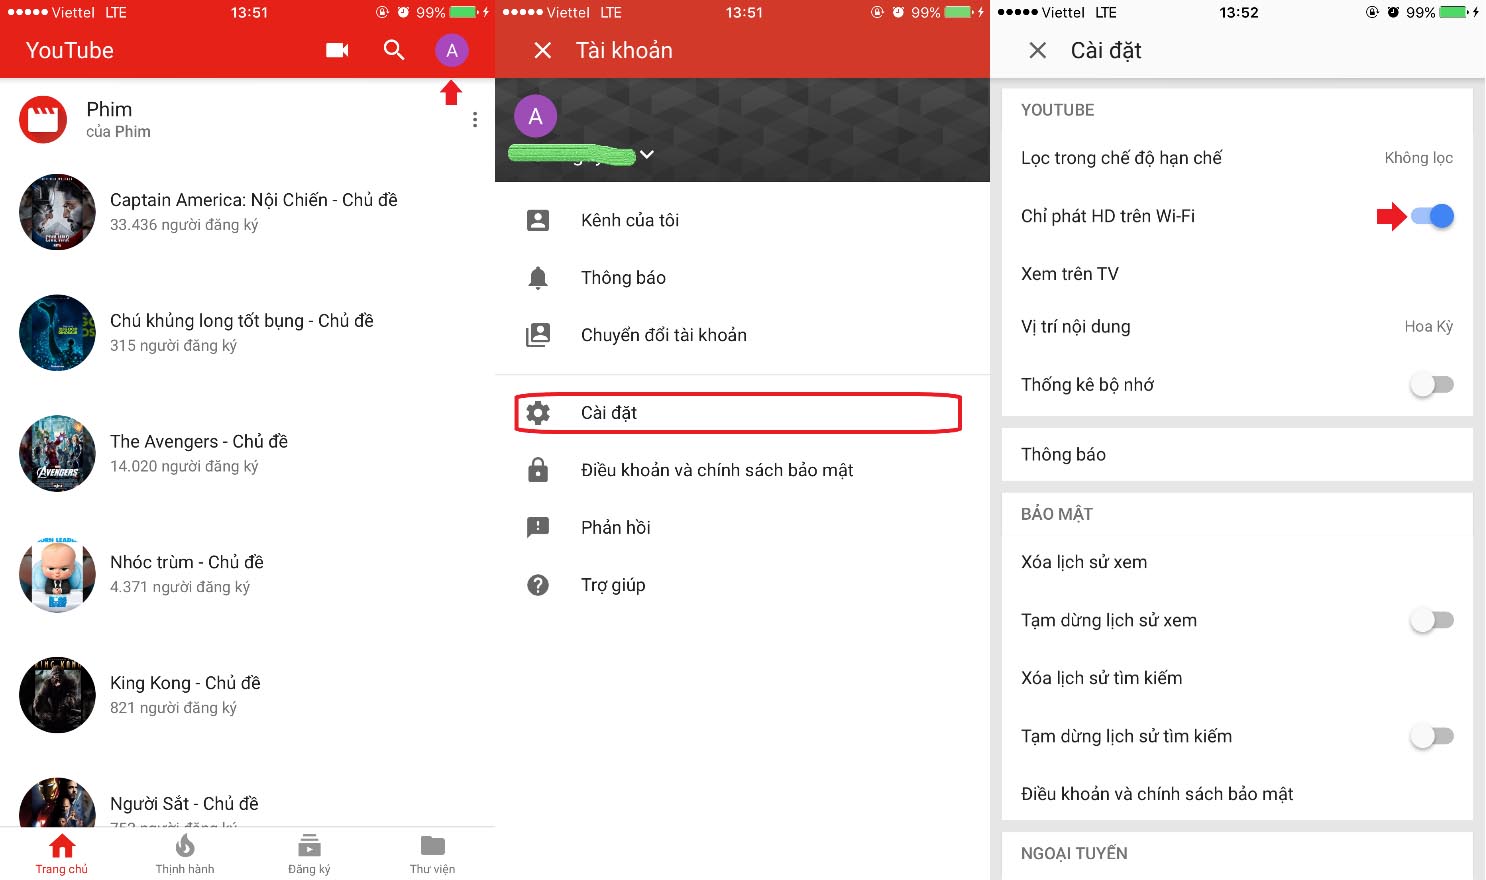Close the Tài khoản account screen
Image resolution: width=1486 pixels, height=880 pixels.
(x=542, y=50)
